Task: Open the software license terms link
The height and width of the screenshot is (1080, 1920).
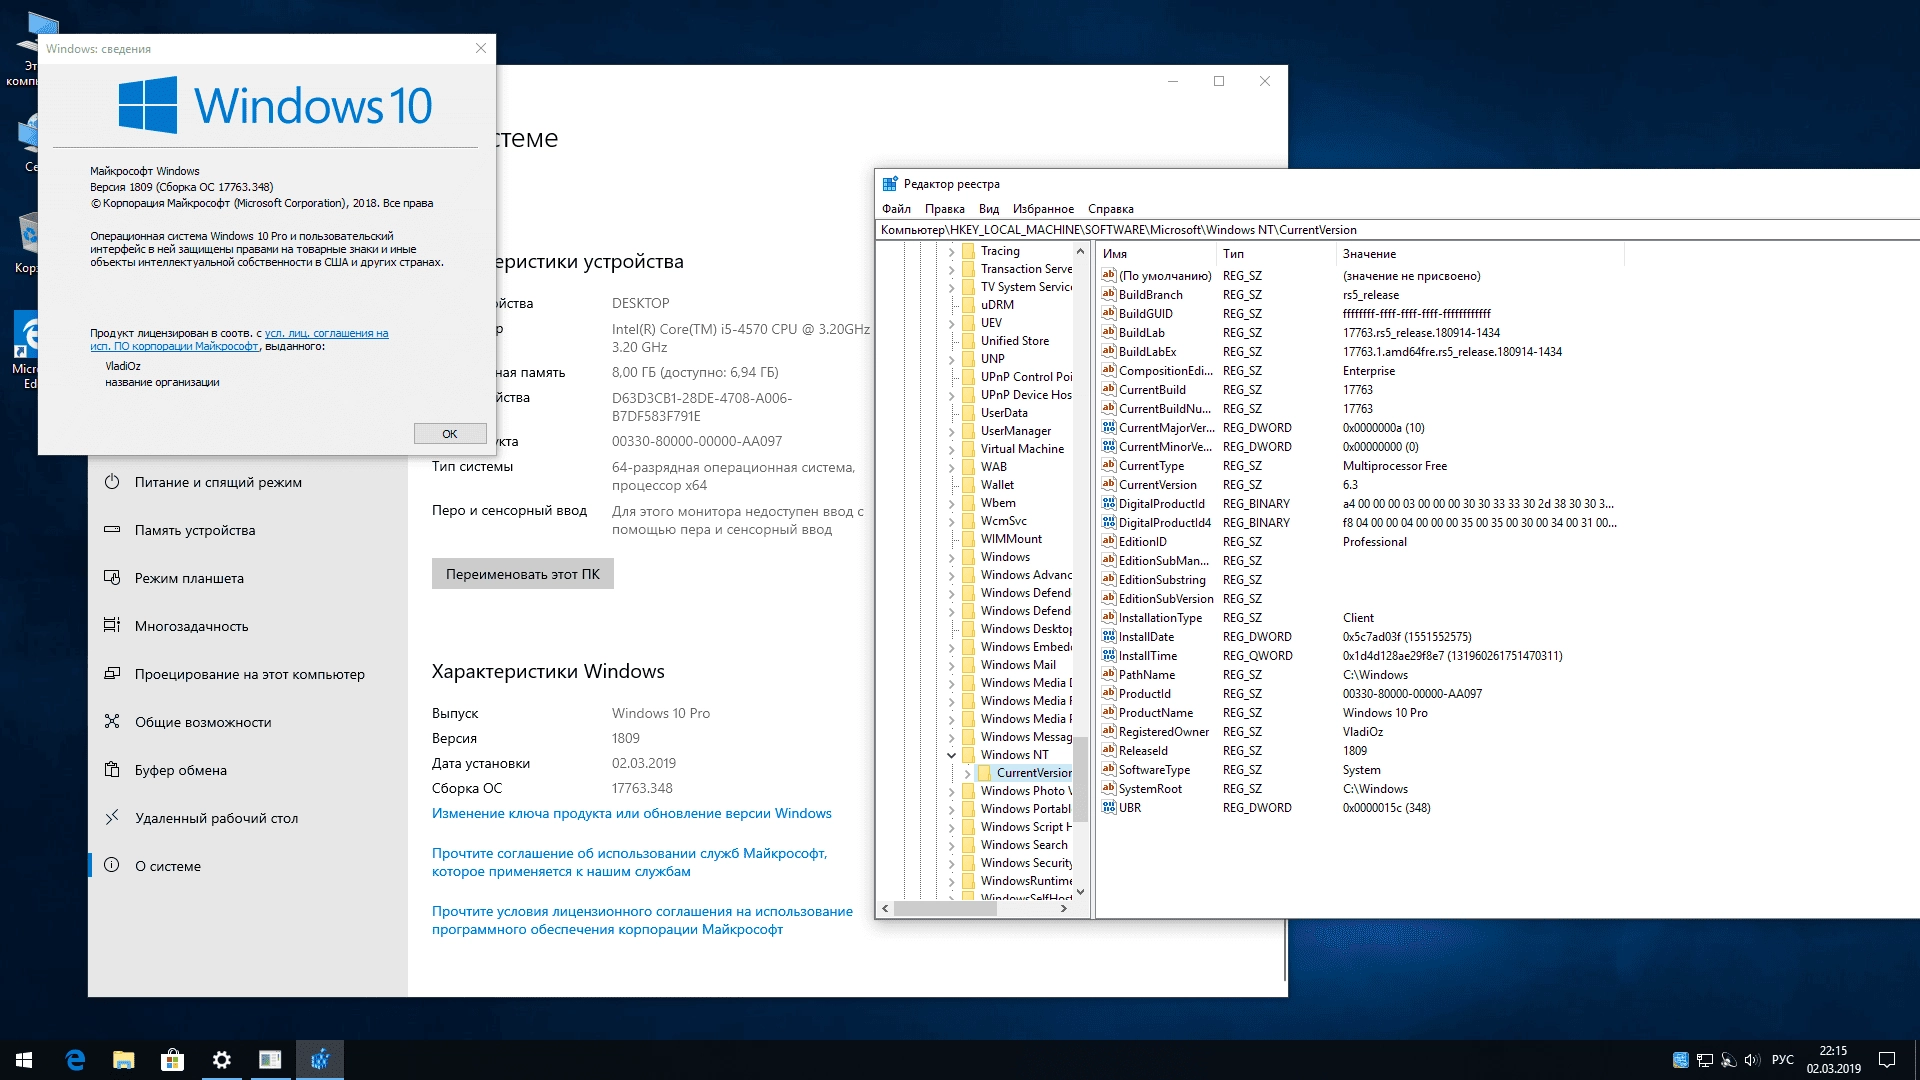Action: pos(642,920)
